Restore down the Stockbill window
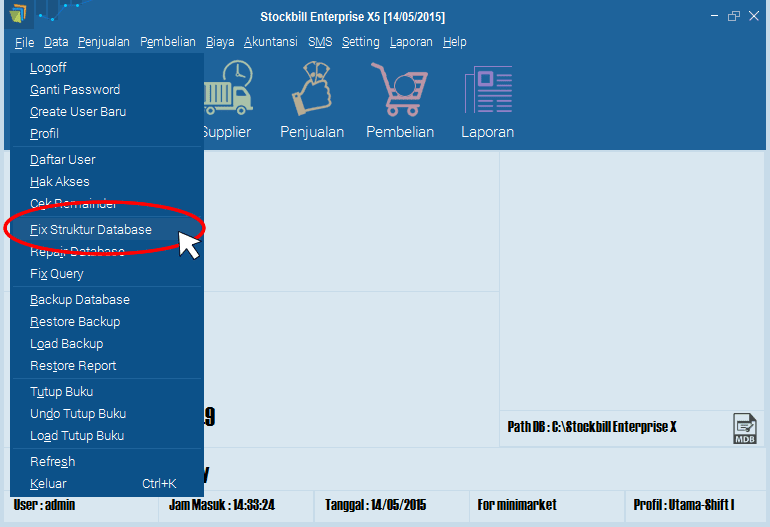Image resolution: width=770 pixels, height=527 pixels. [x=734, y=16]
